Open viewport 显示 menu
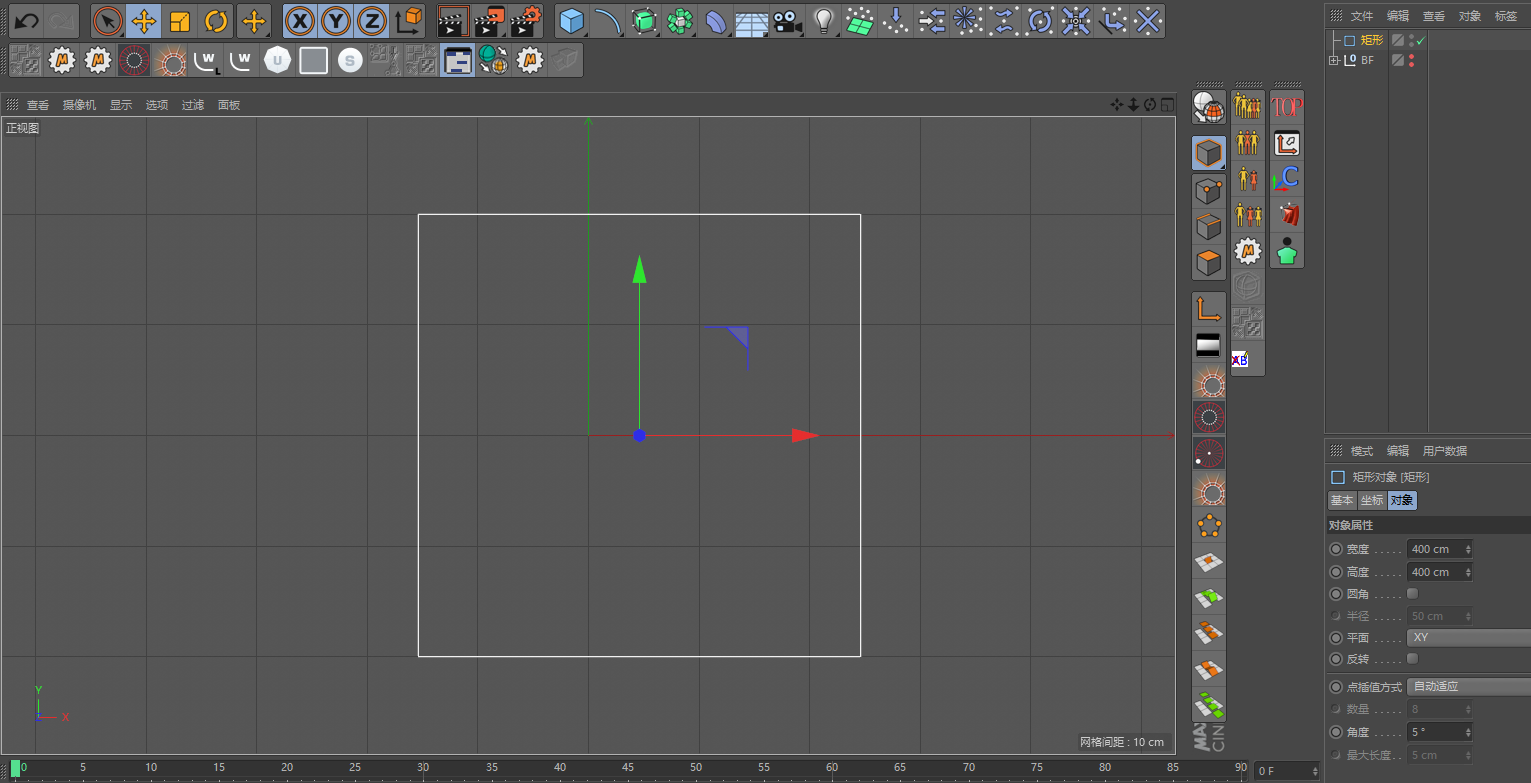 pyautogui.click(x=121, y=105)
